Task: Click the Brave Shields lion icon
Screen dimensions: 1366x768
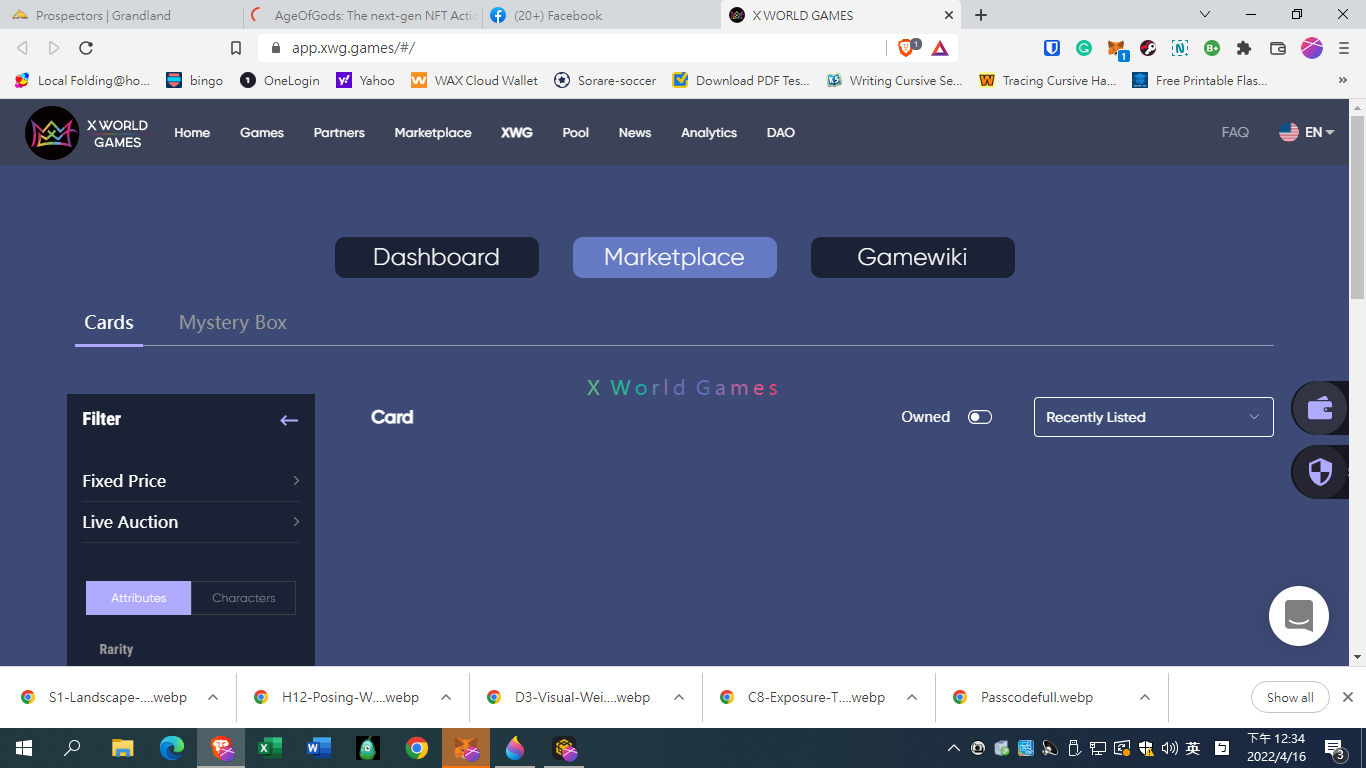Action: [907, 47]
